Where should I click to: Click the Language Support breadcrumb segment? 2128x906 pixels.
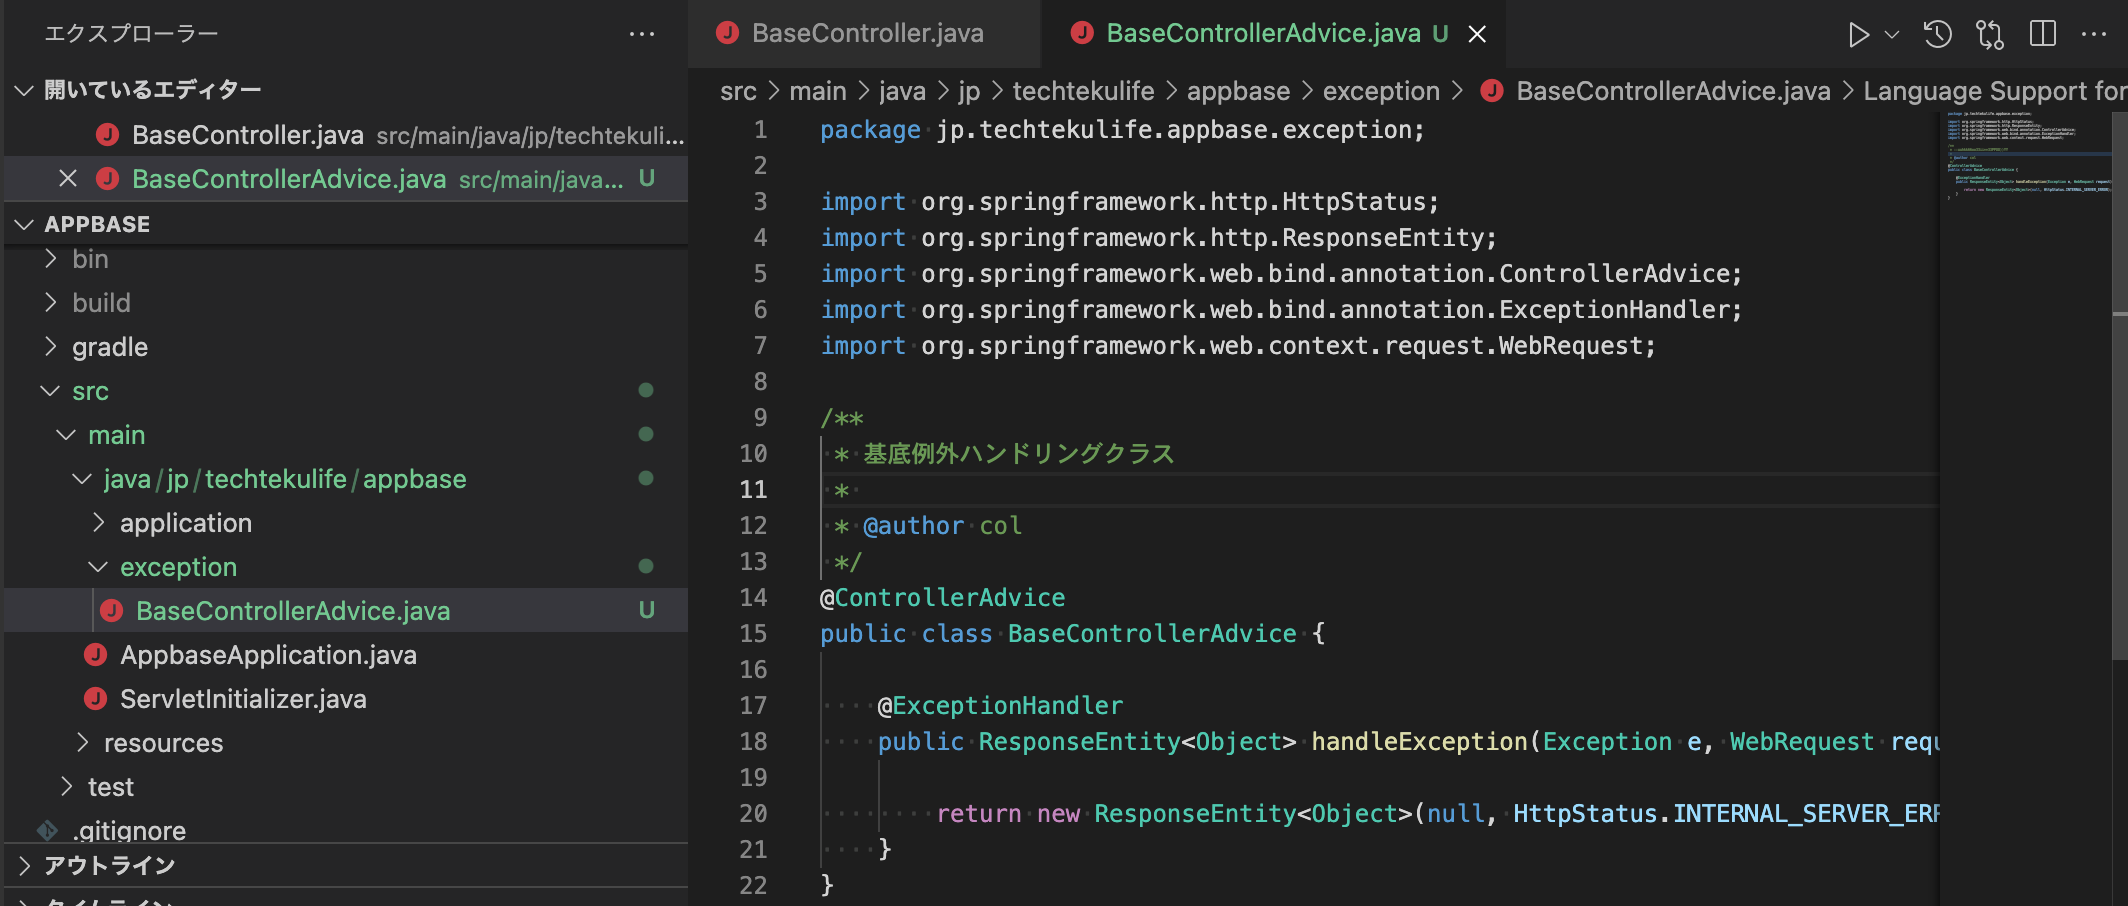(1994, 91)
